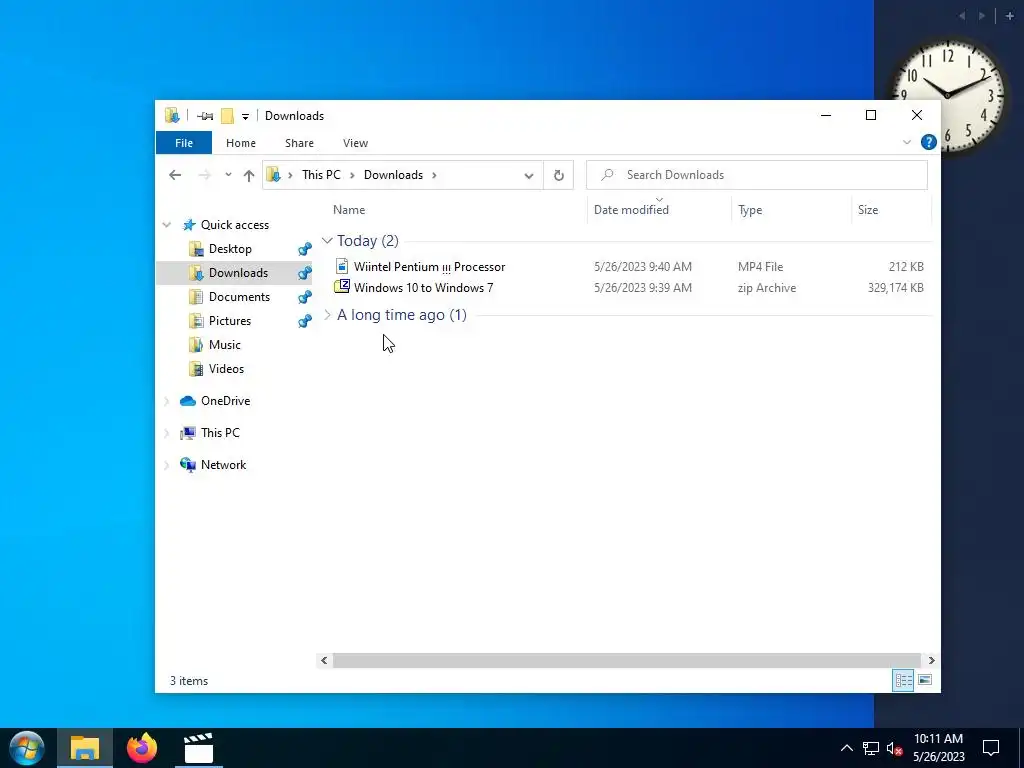Click the Search Downloads field
1024x768 pixels.
click(x=756, y=175)
